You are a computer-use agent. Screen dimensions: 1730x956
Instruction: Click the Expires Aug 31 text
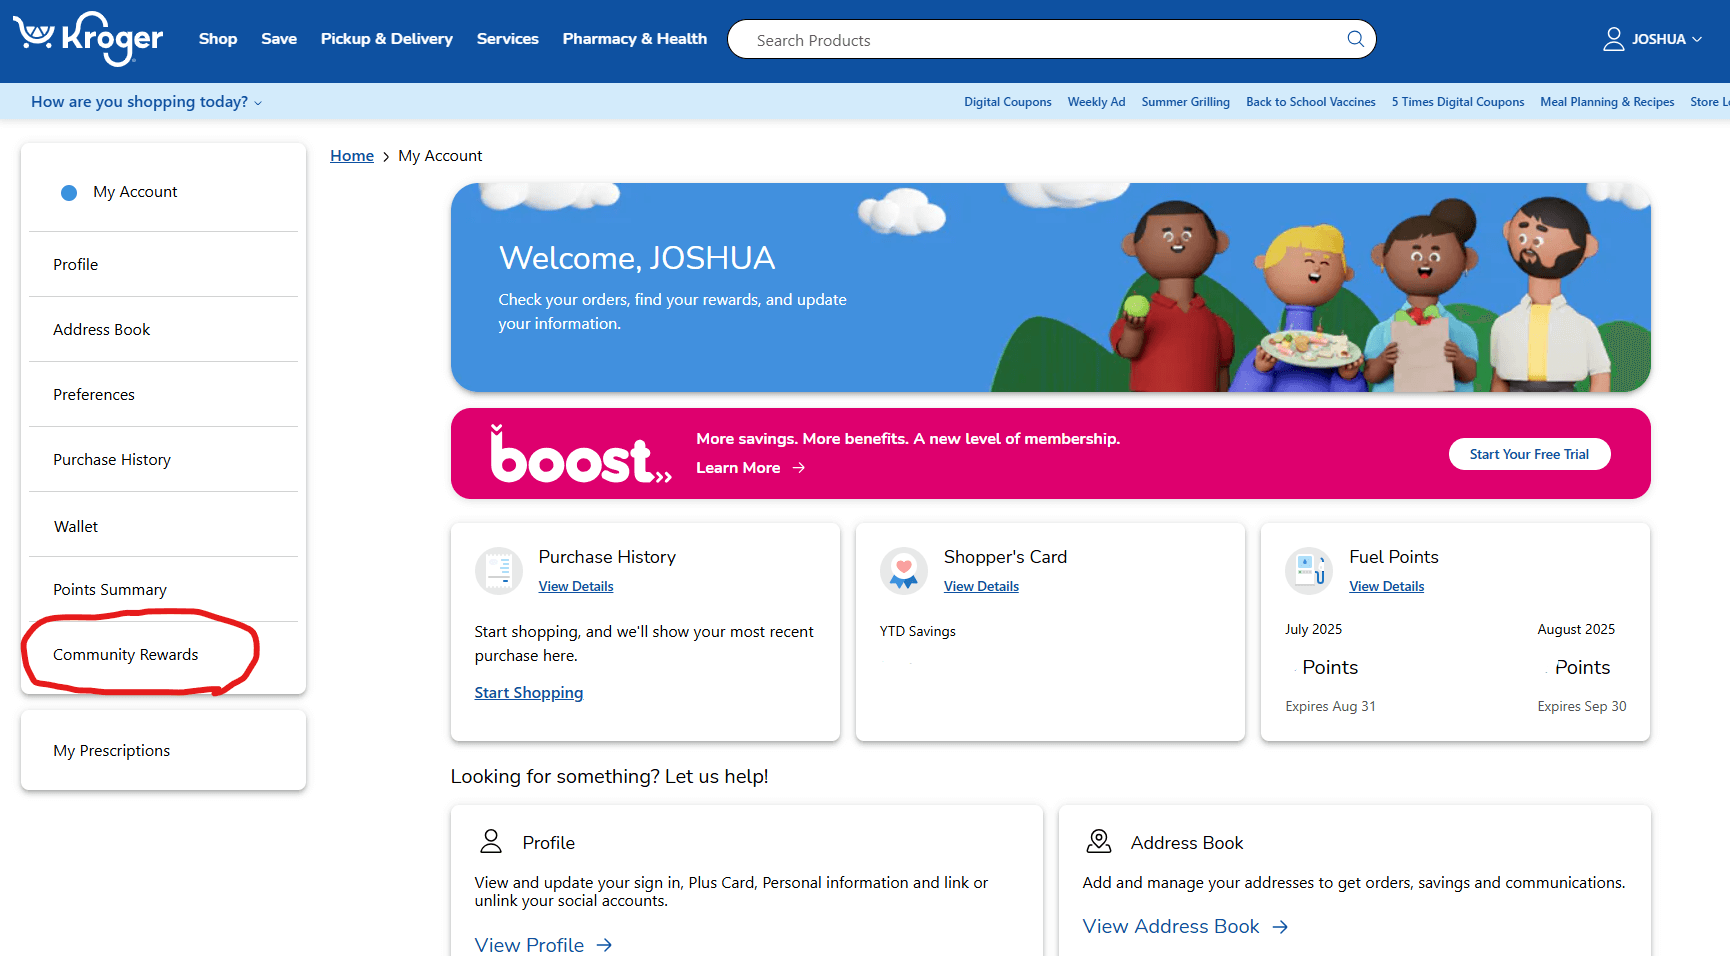pos(1330,706)
